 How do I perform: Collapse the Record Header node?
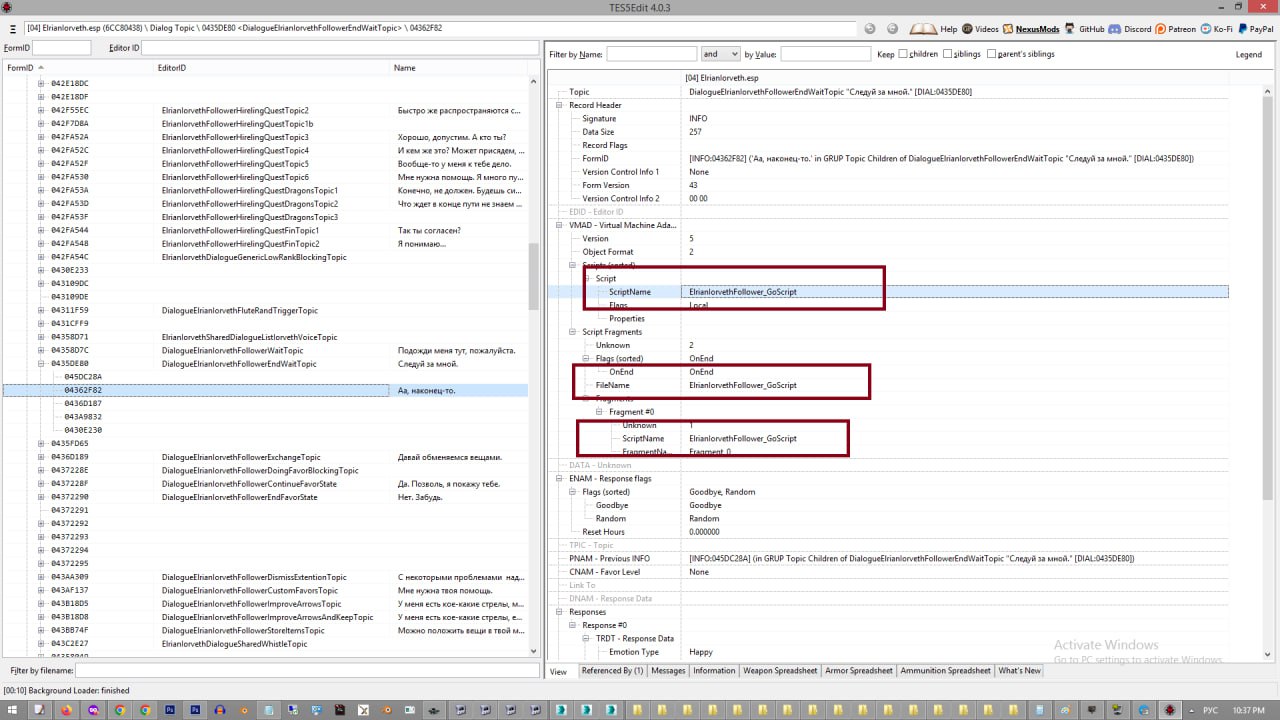pos(560,105)
